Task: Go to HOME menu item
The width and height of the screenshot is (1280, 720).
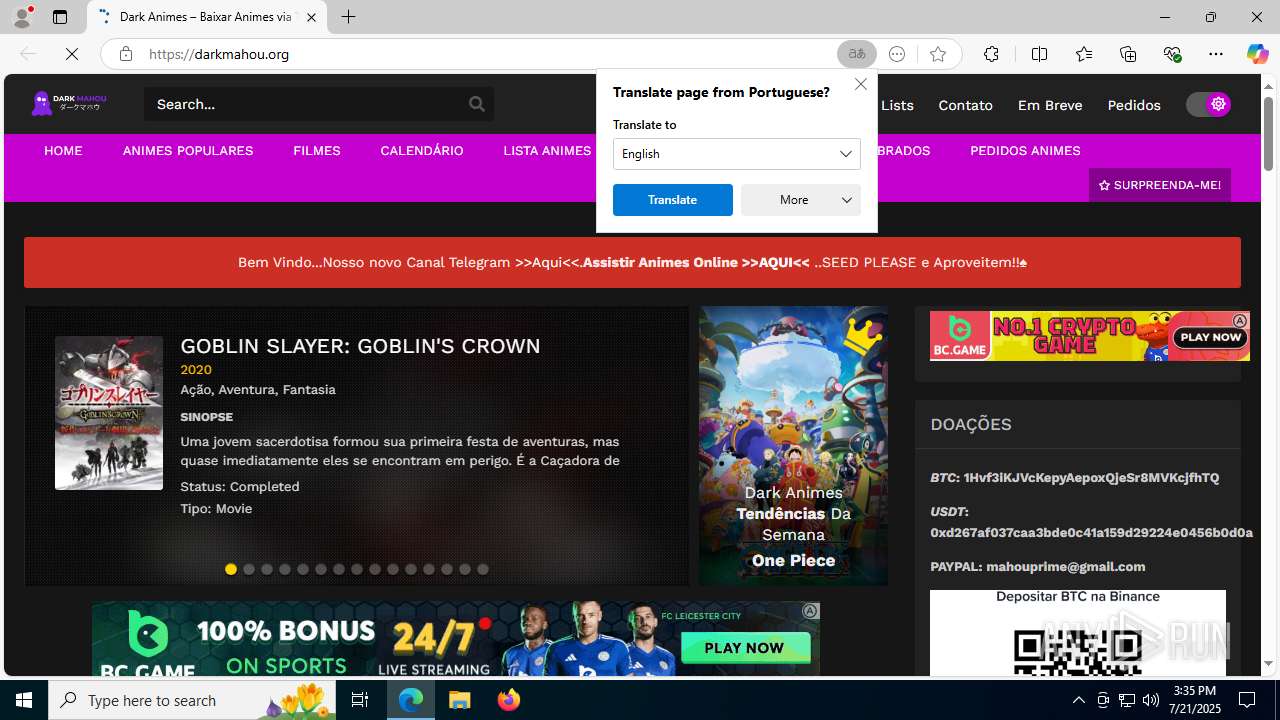Action: (63, 151)
